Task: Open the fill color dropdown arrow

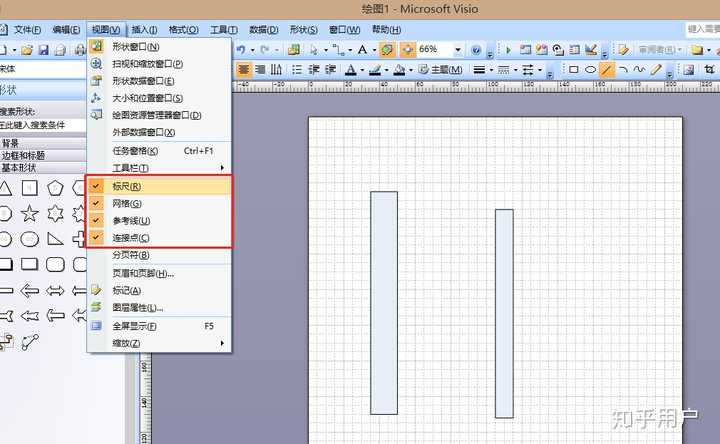Action: (411, 70)
